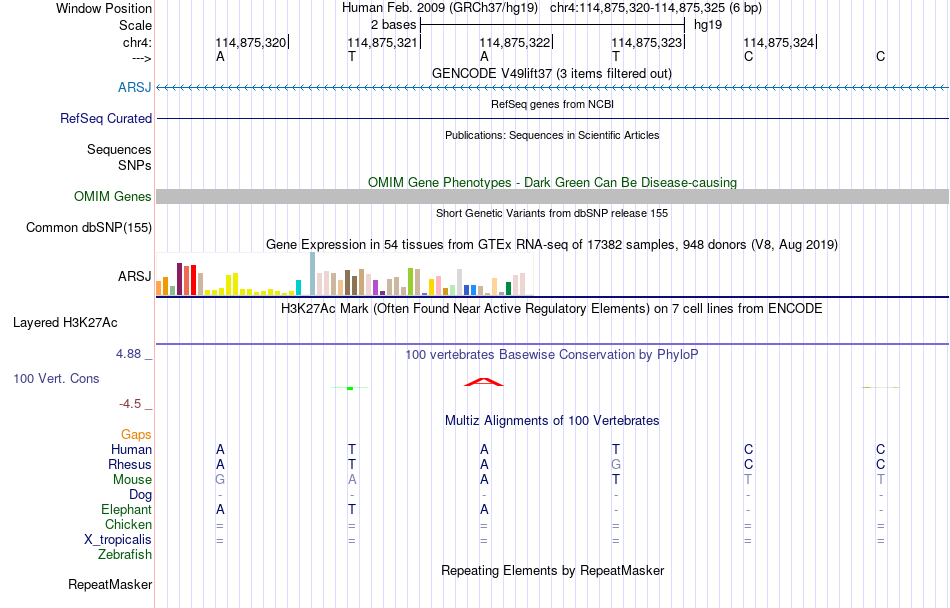Click the red conservation peak in PhyloP track
950x608 pixels.
[x=483, y=382]
